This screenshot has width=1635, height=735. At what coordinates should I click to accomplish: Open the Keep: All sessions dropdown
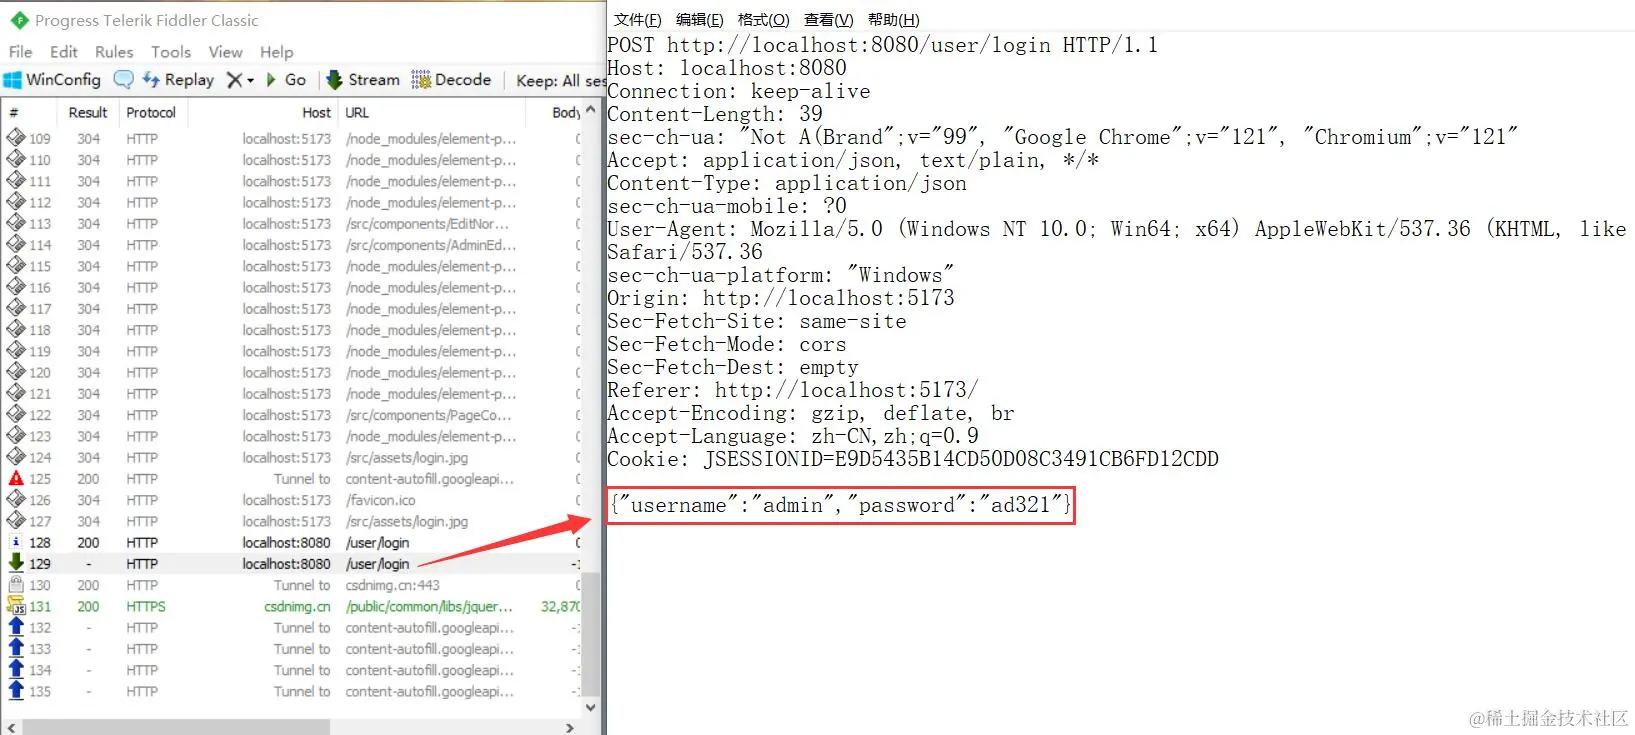pyautogui.click(x=560, y=81)
